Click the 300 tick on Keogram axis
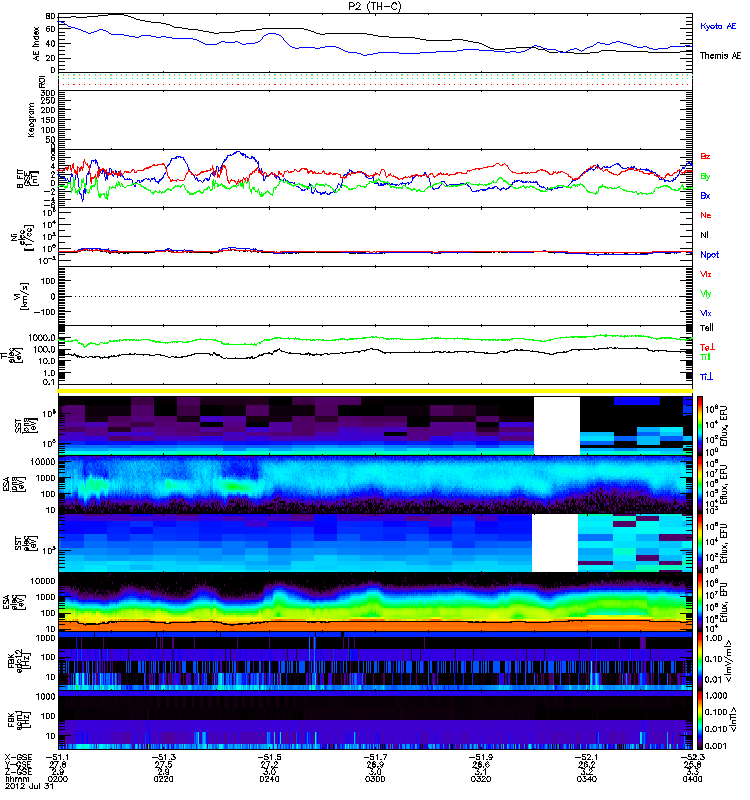Image resolution: width=750 pixels, height=800 pixels. tap(48, 93)
